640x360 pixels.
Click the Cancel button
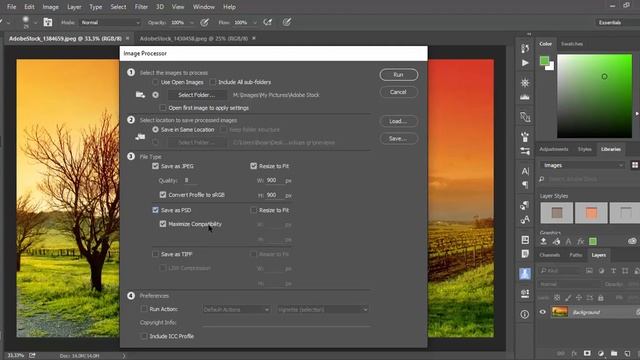click(x=398, y=92)
